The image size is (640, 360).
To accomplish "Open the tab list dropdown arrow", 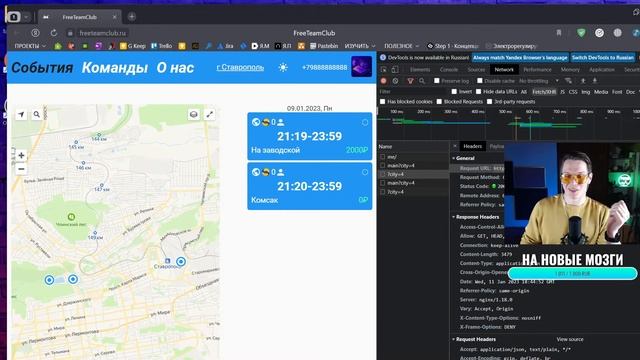I will point(26,17).
